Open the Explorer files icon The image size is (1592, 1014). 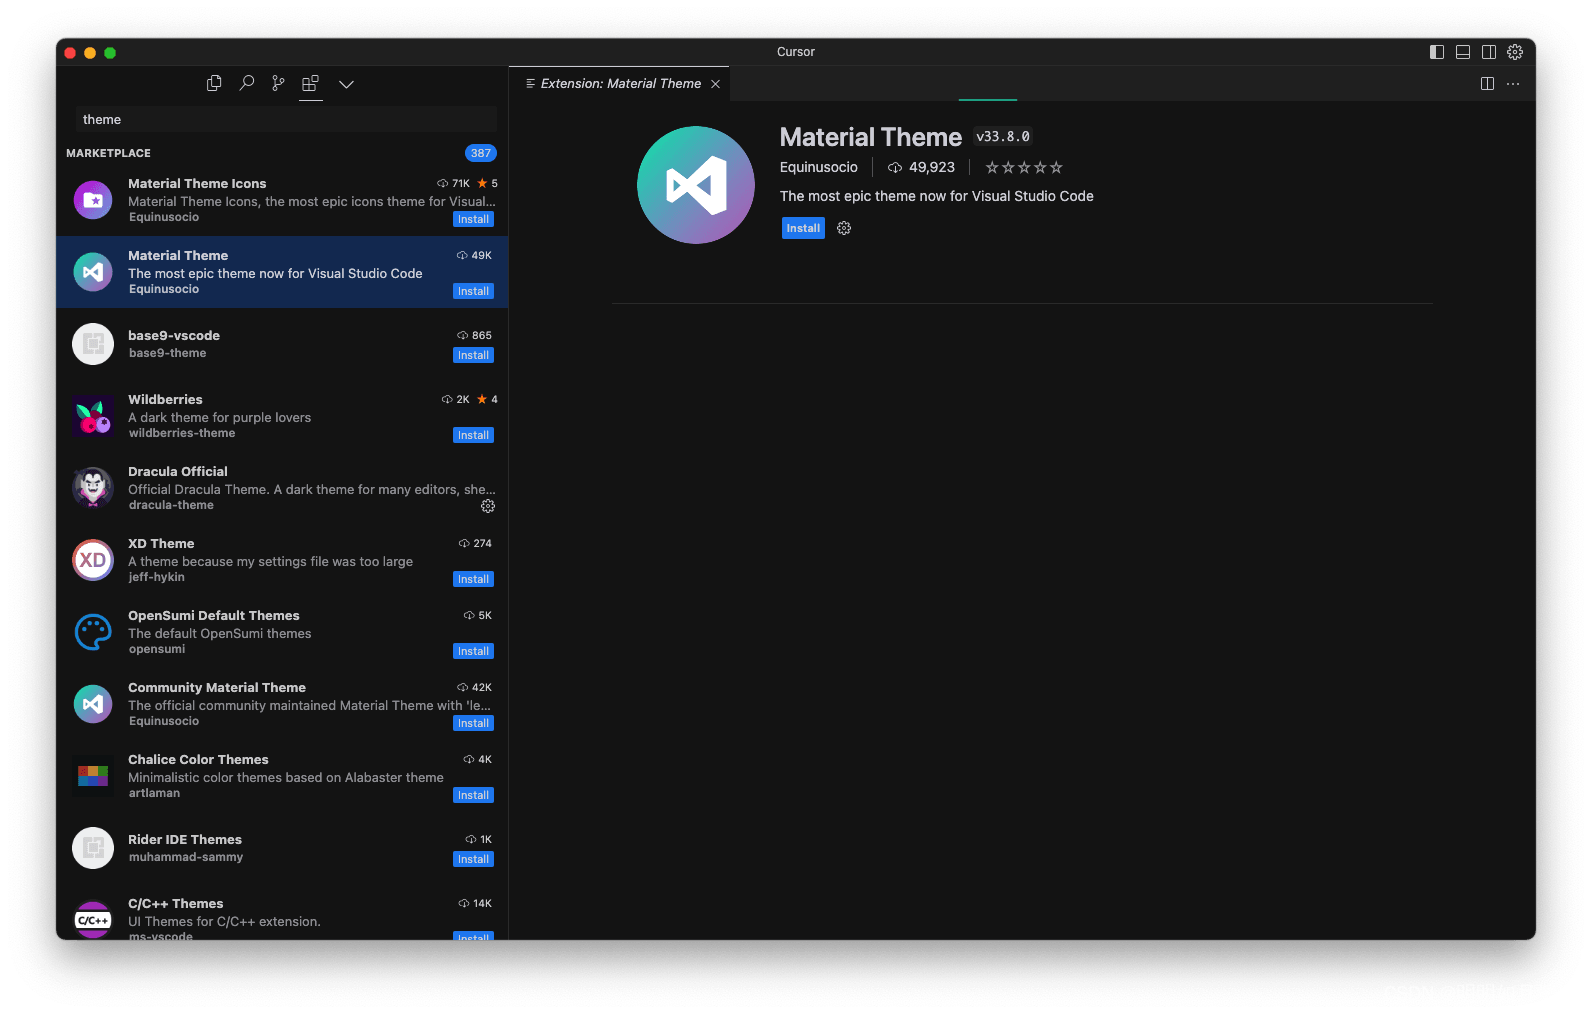(x=214, y=83)
